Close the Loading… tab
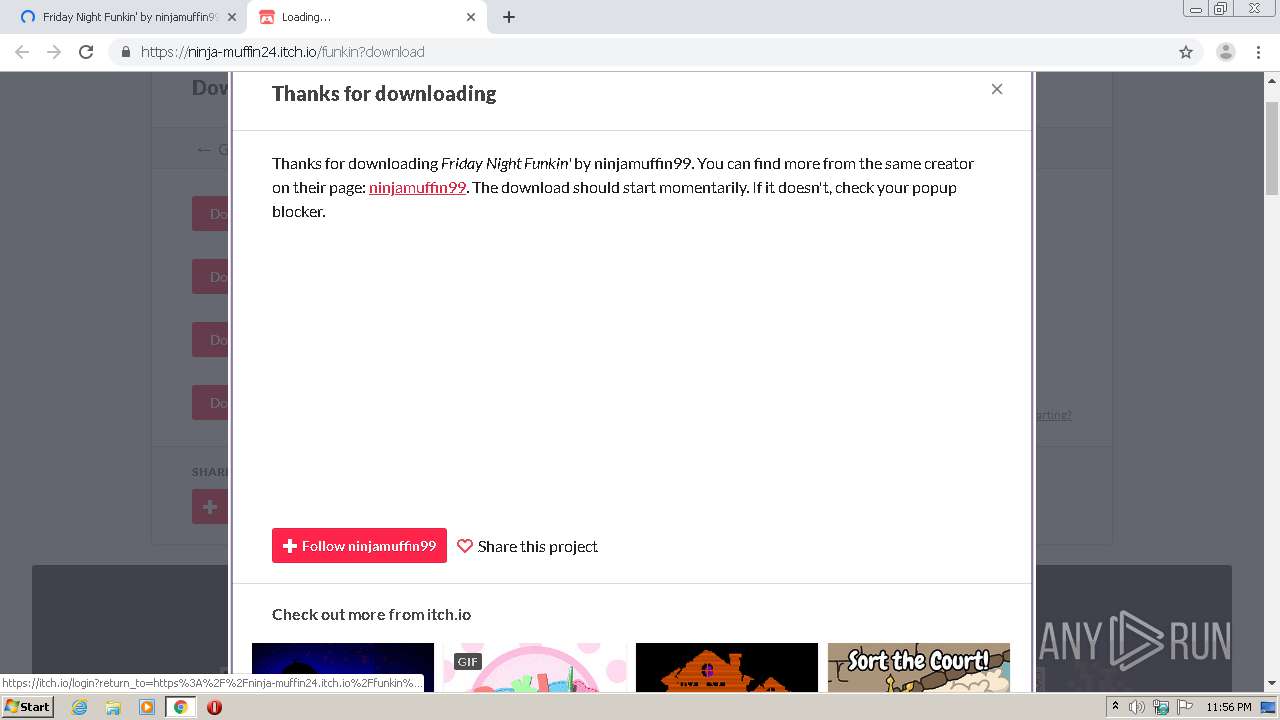 (x=471, y=17)
